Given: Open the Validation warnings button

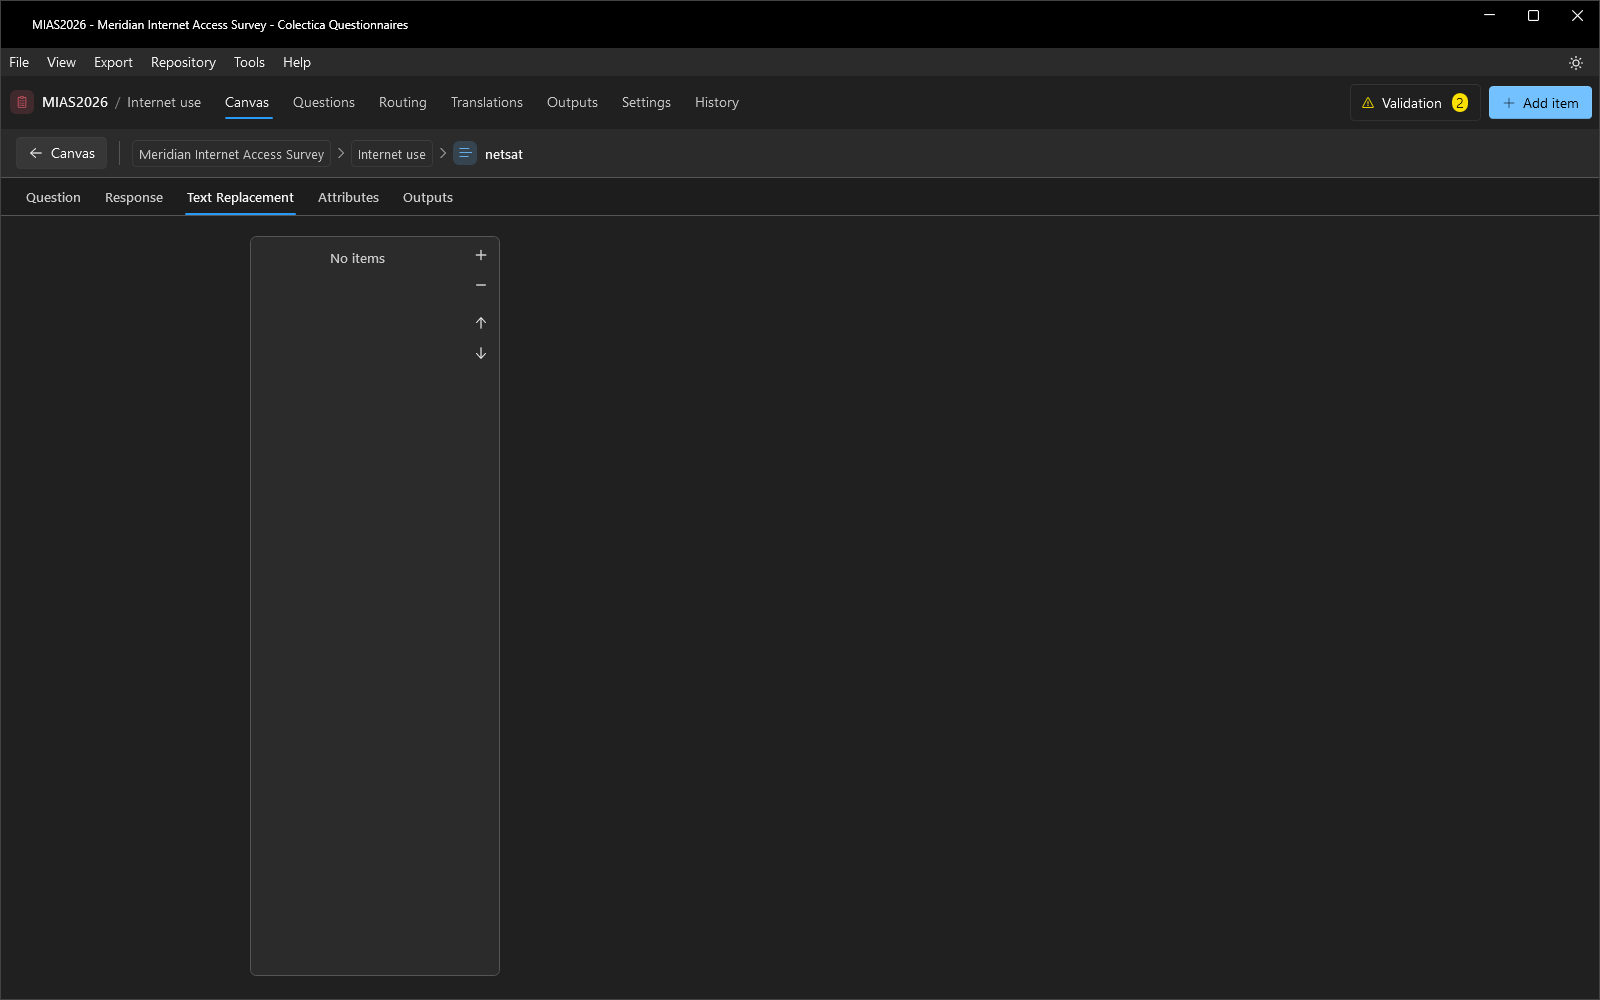Looking at the screenshot, I should [1415, 103].
